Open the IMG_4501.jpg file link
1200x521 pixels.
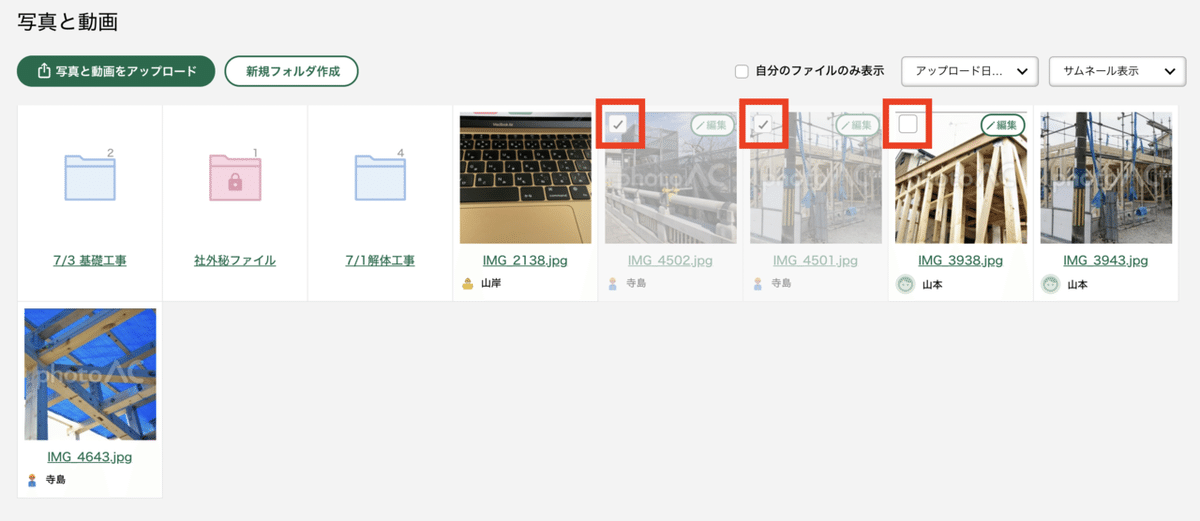(x=815, y=261)
